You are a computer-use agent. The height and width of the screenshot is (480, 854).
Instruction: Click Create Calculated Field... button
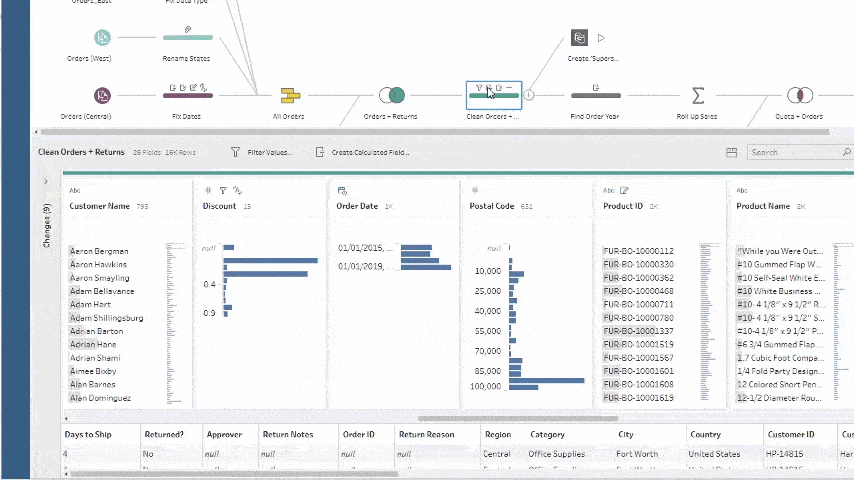click(x=362, y=153)
